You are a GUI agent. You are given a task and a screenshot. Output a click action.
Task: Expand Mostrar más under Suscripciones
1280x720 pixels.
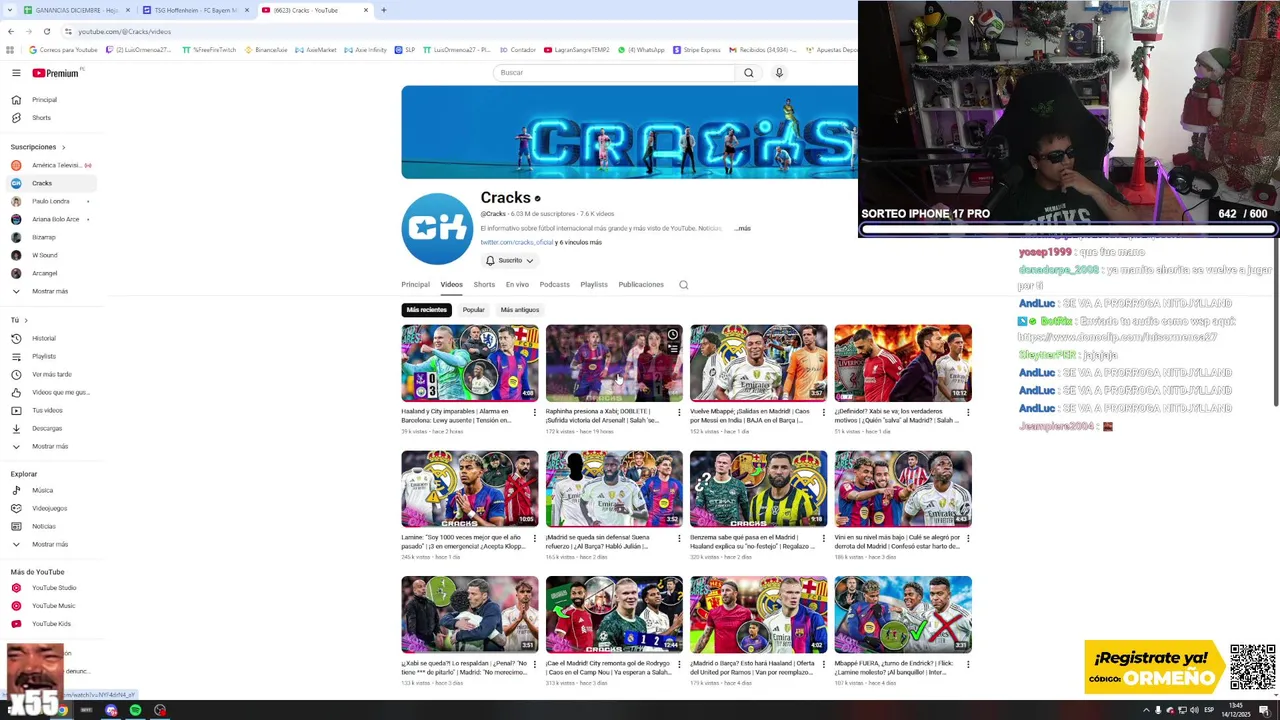[49, 291]
